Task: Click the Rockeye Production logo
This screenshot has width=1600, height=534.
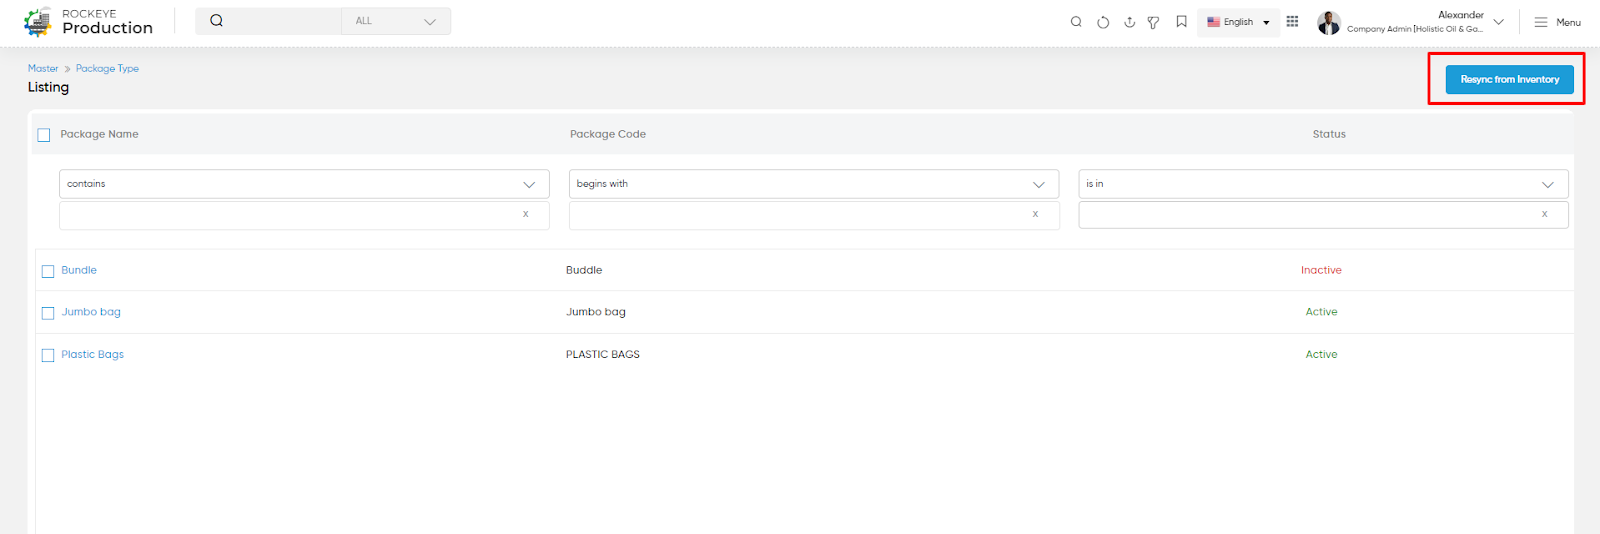Action: coord(89,21)
